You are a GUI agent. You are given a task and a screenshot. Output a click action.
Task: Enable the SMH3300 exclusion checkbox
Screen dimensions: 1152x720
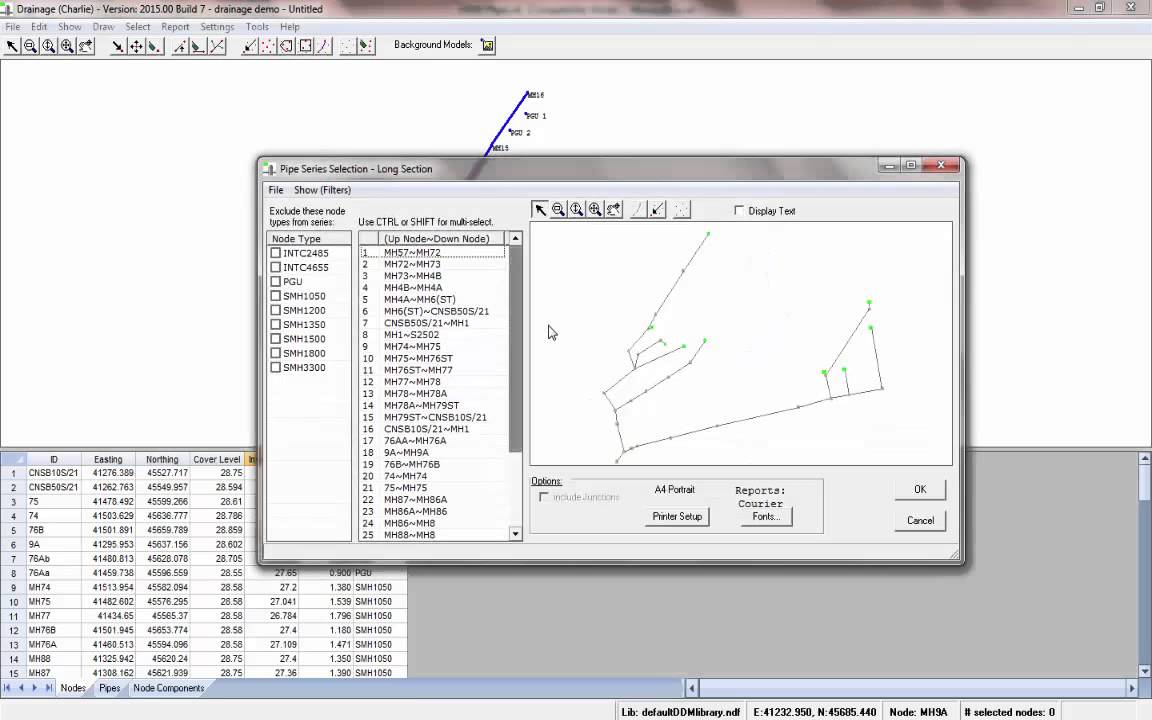click(276, 367)
